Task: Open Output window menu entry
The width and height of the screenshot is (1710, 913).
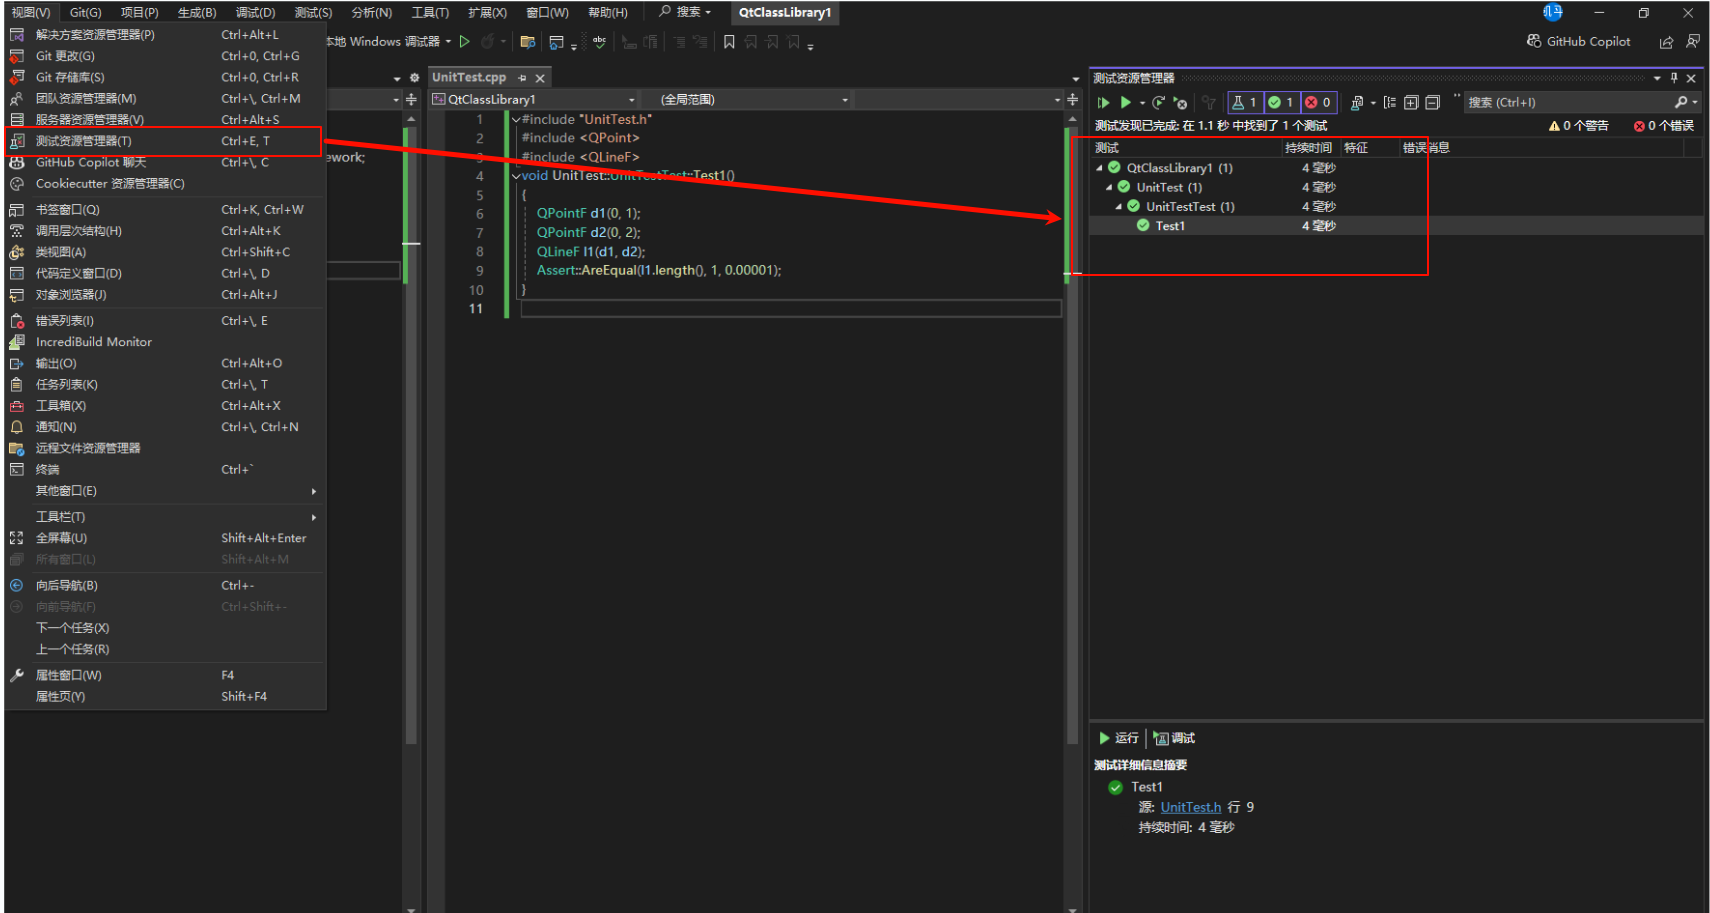Action: [165, 363]
